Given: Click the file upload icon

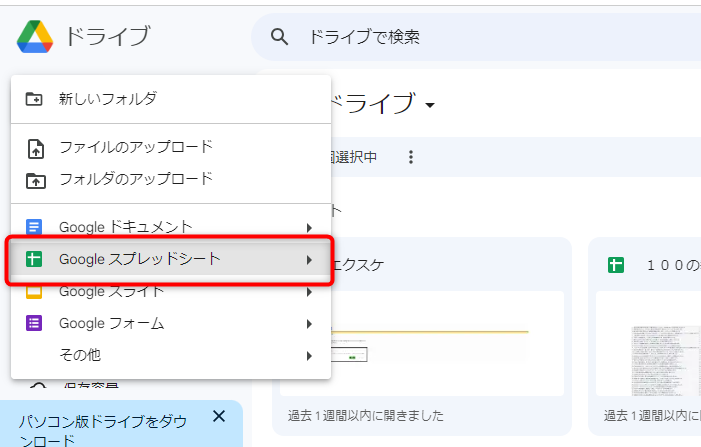Looking at the screenshot, I should click(35, 148).
